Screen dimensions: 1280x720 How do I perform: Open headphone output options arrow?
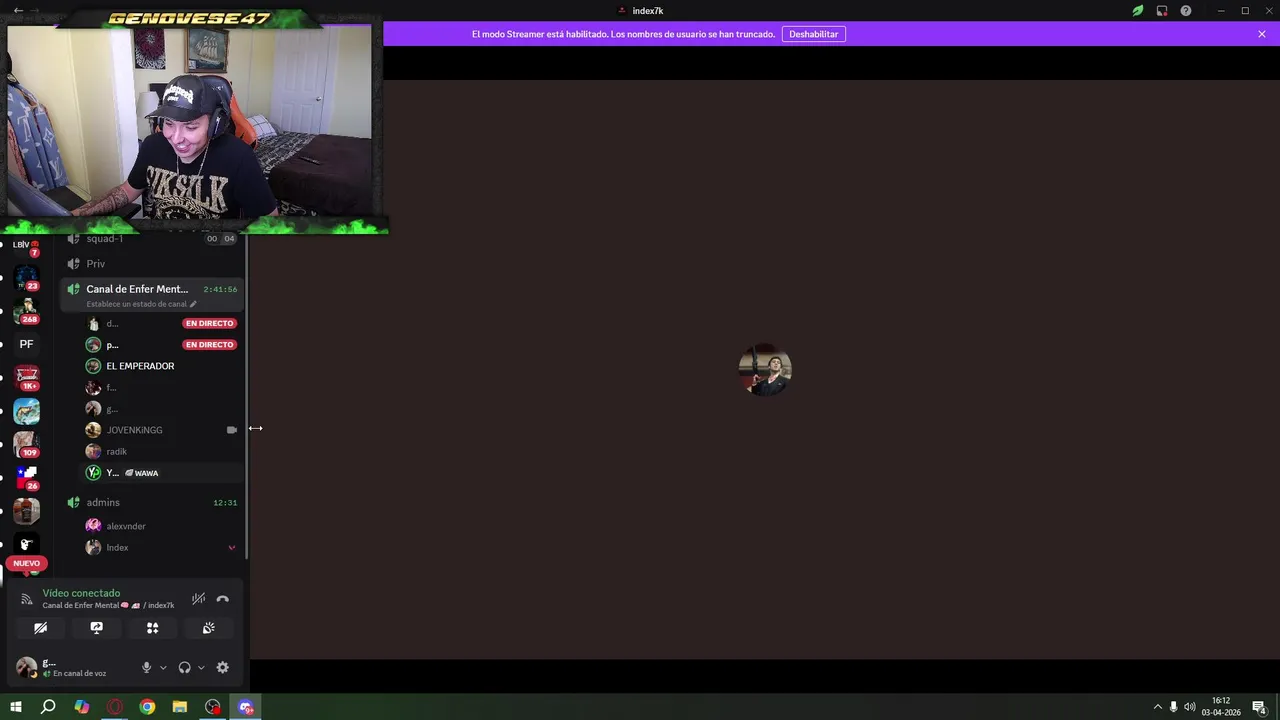point(201,667)
